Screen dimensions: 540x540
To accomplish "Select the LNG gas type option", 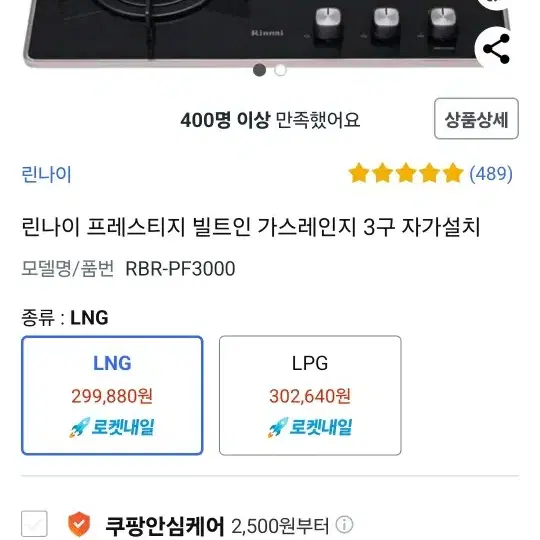I will click(112, 395).
